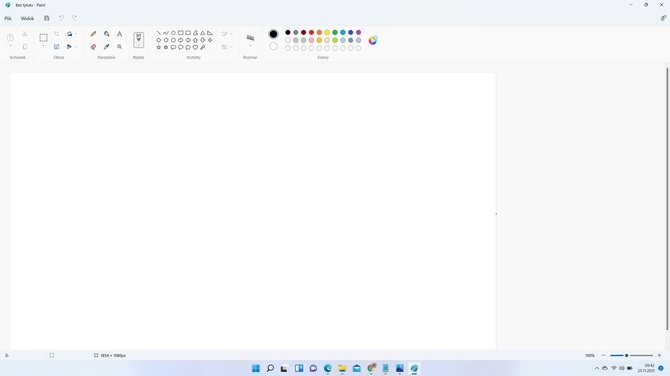Viewport: 670px width, 376px height.
Task: Pick the yellow color swatch
Action: pyautogui.click(x=327, y=32)
